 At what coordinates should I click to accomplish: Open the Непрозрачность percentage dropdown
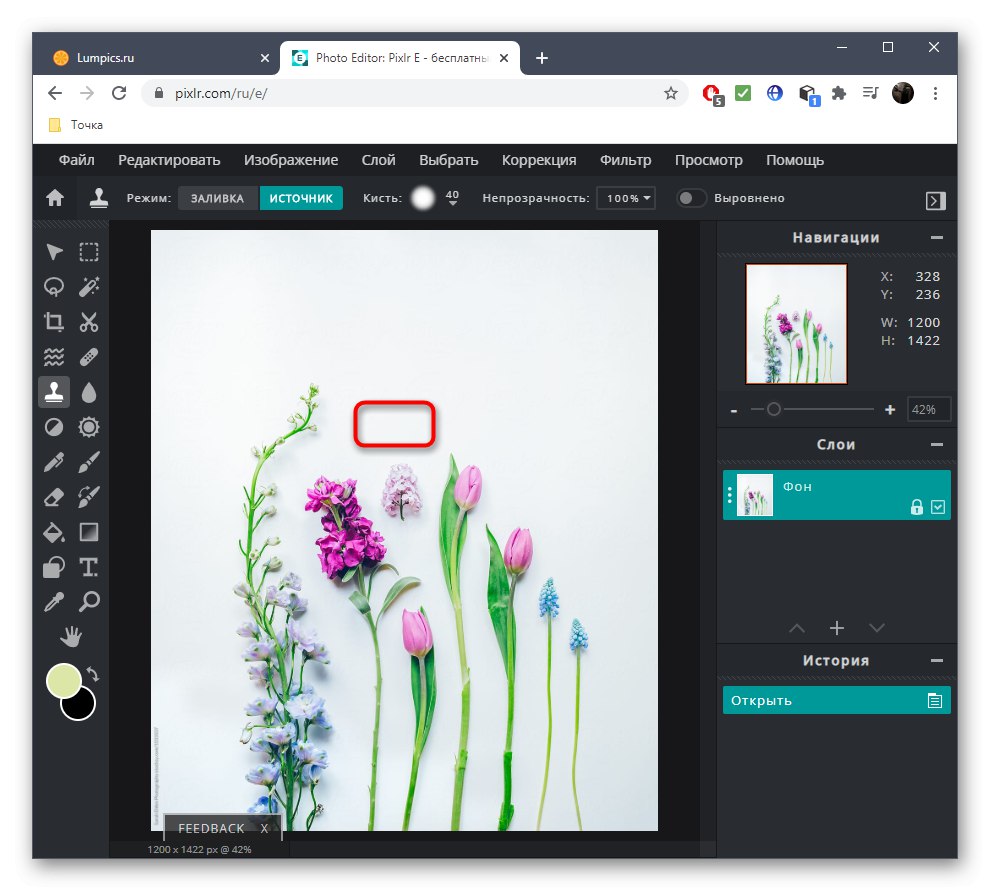[x=625, y=198]
